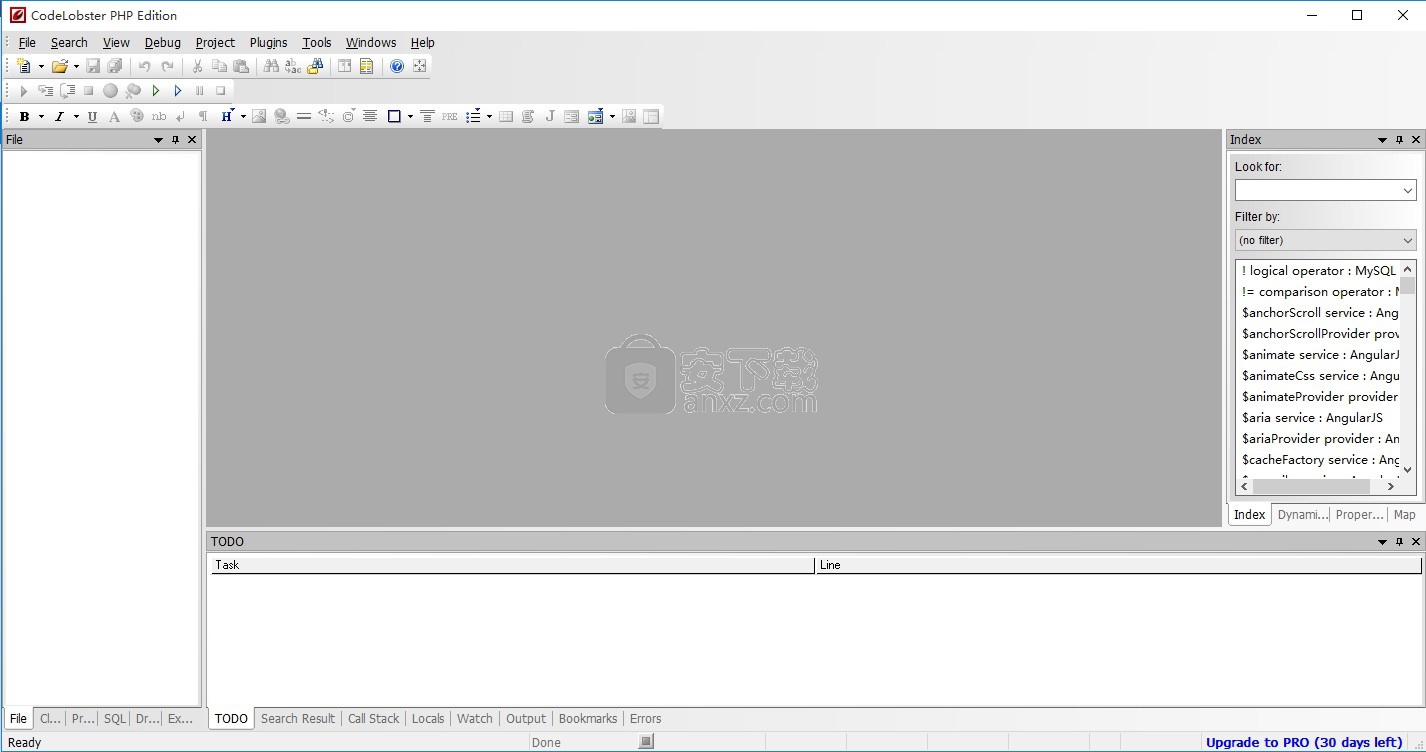Click the Redo arrow icon
Viewport: 1426px width, 752px height.
tap(167, 66)
